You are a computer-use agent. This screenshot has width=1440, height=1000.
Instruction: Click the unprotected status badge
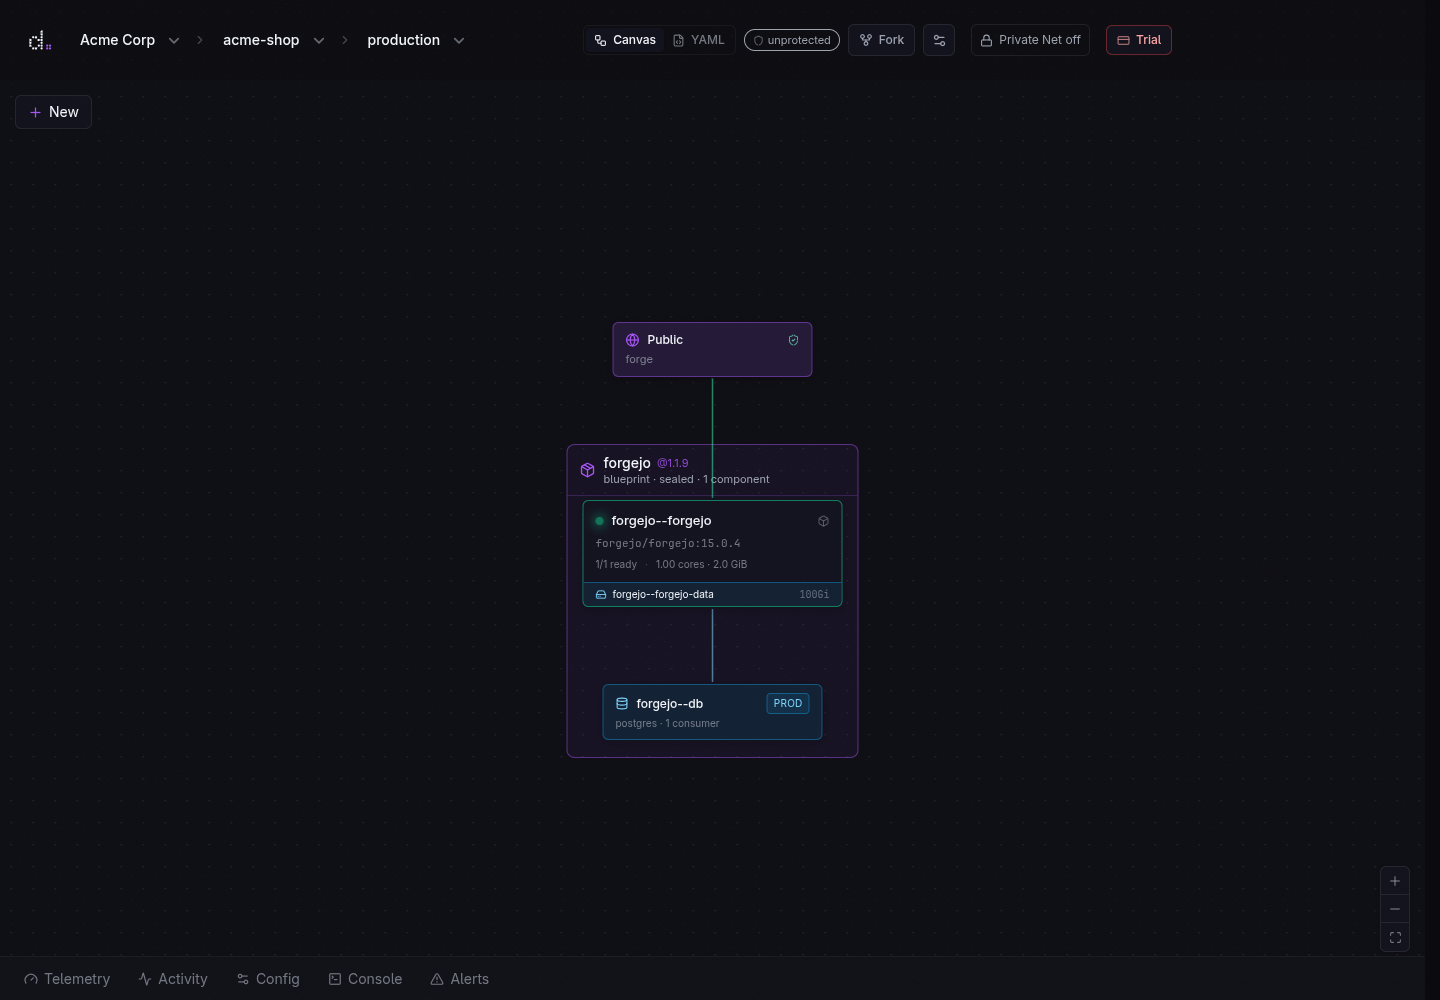point(792,40)
